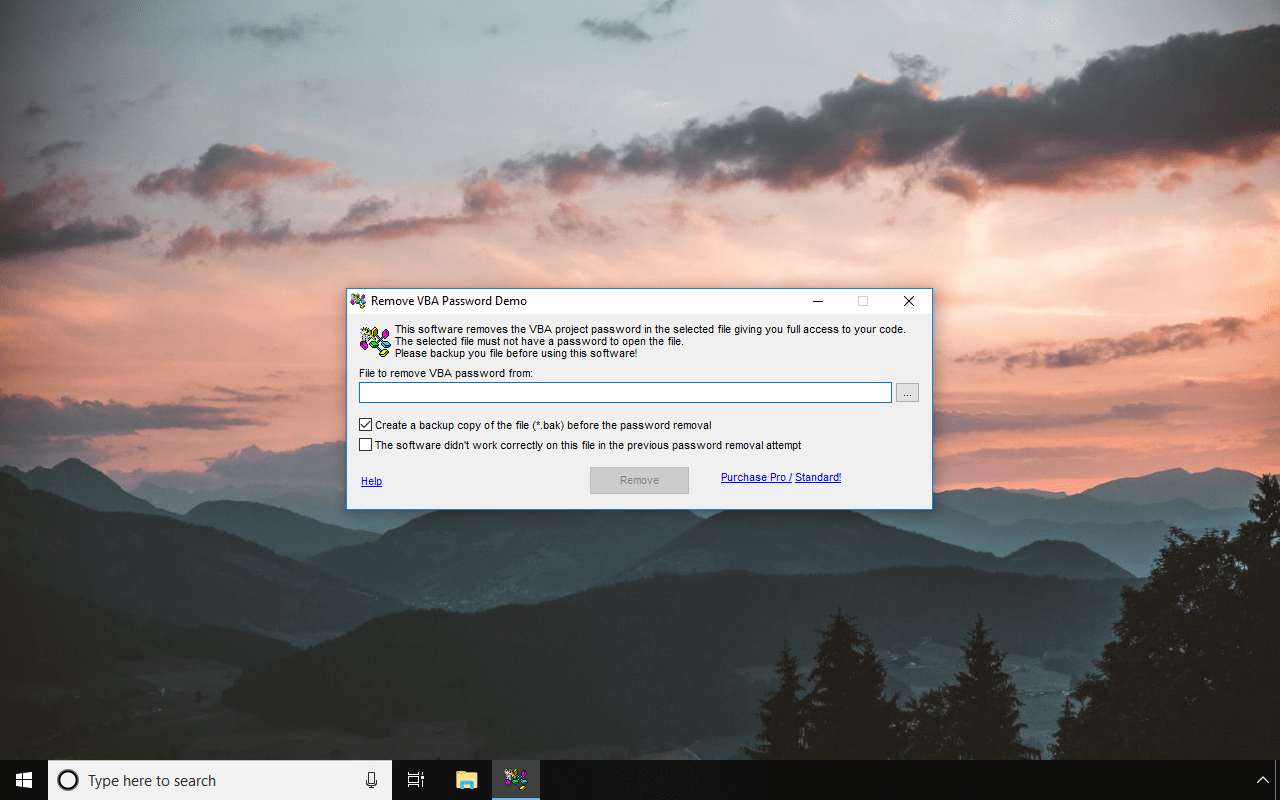
Task: Click the taskbar search box
Action: tap(220, 780)
